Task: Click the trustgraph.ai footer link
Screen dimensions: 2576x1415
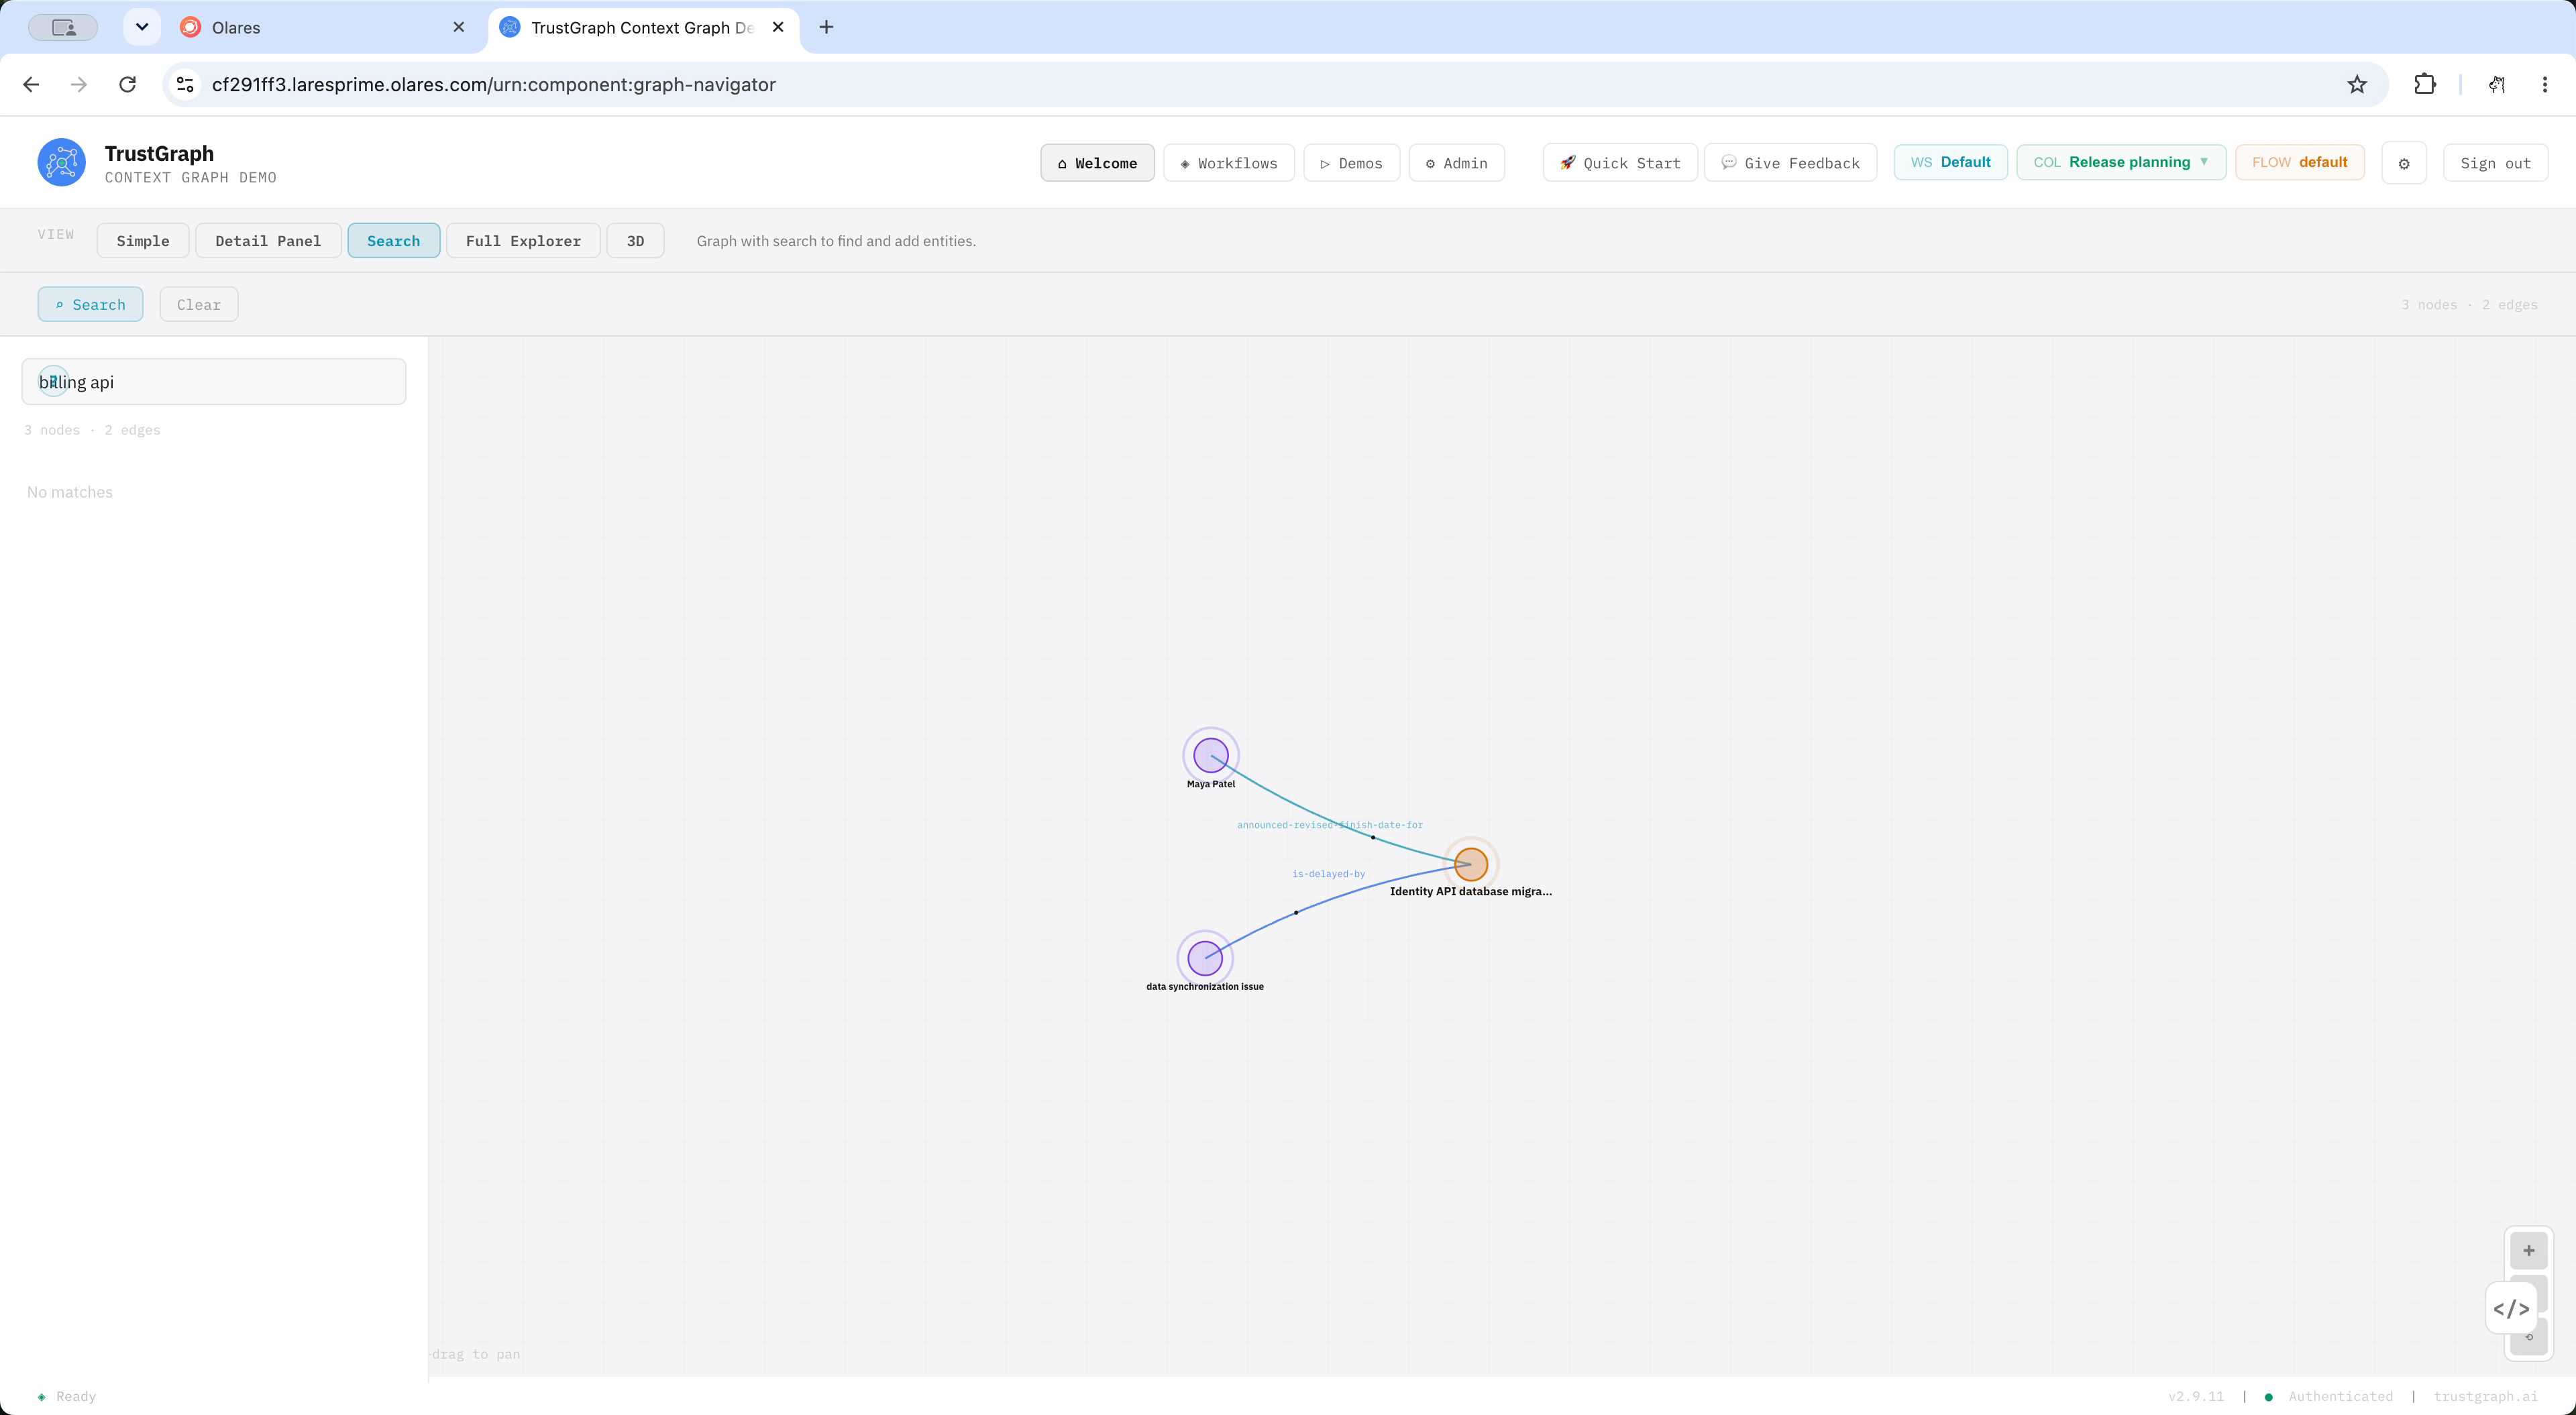Action: (2485, 1397)
